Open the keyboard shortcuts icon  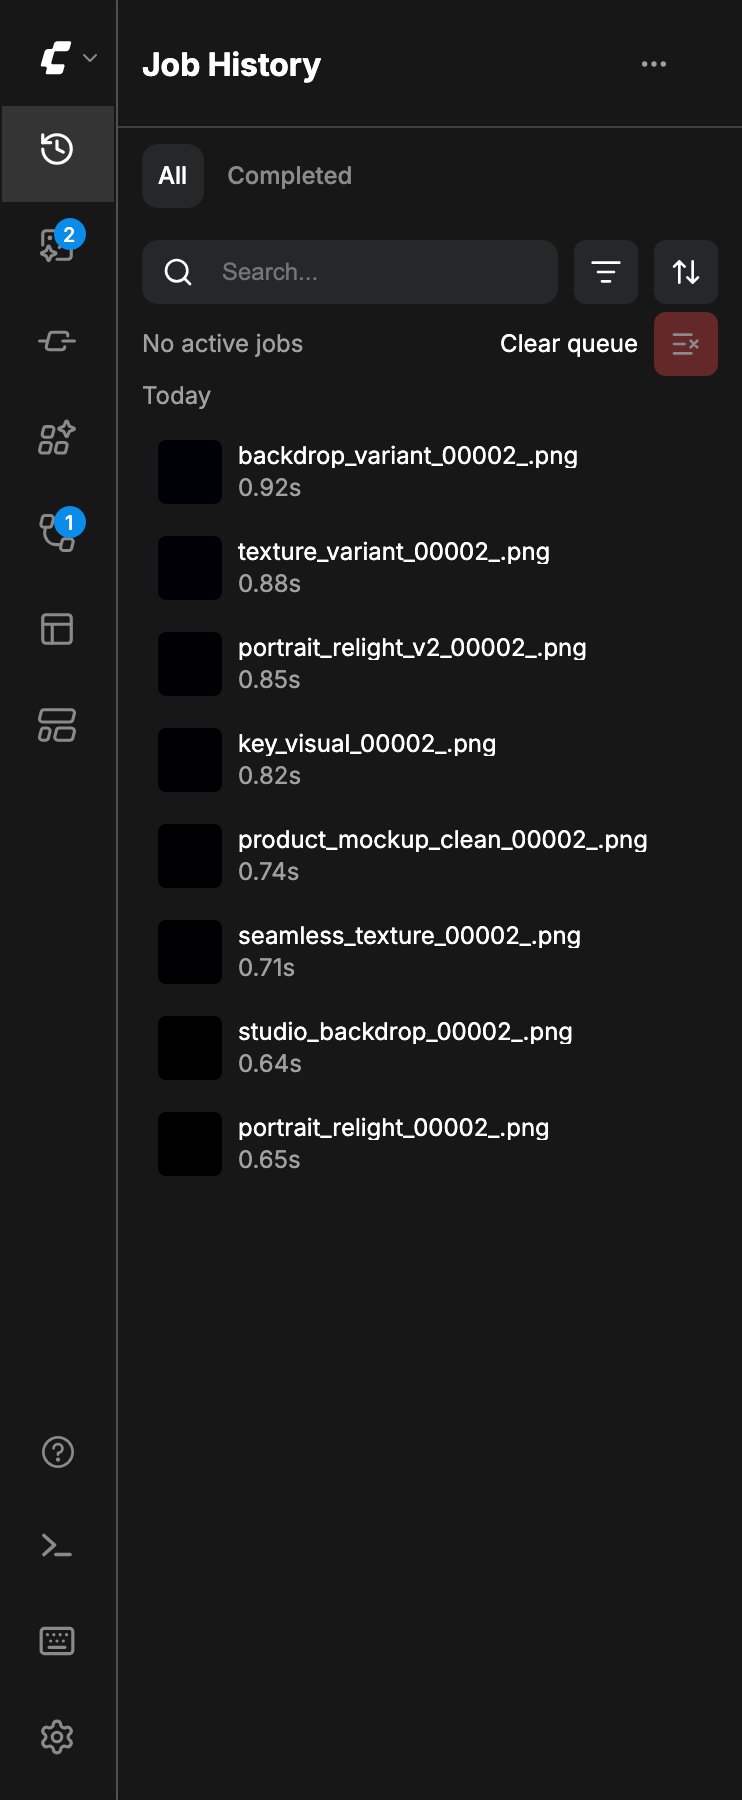point(57,1641)
